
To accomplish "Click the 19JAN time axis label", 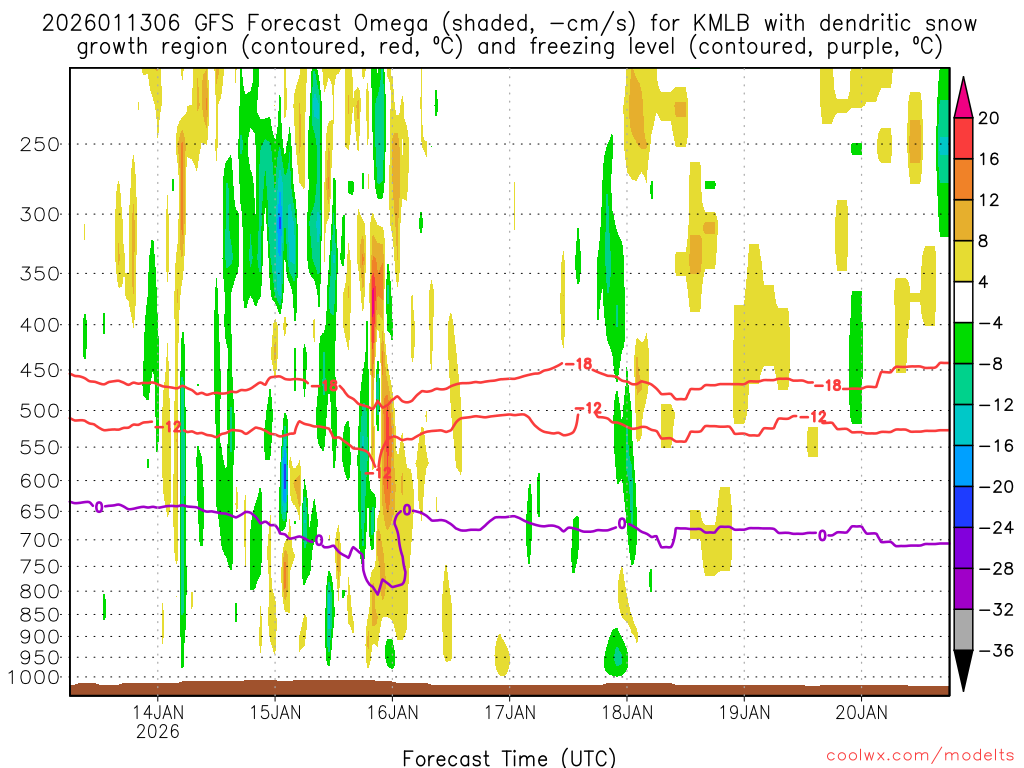I will point(744,712).
